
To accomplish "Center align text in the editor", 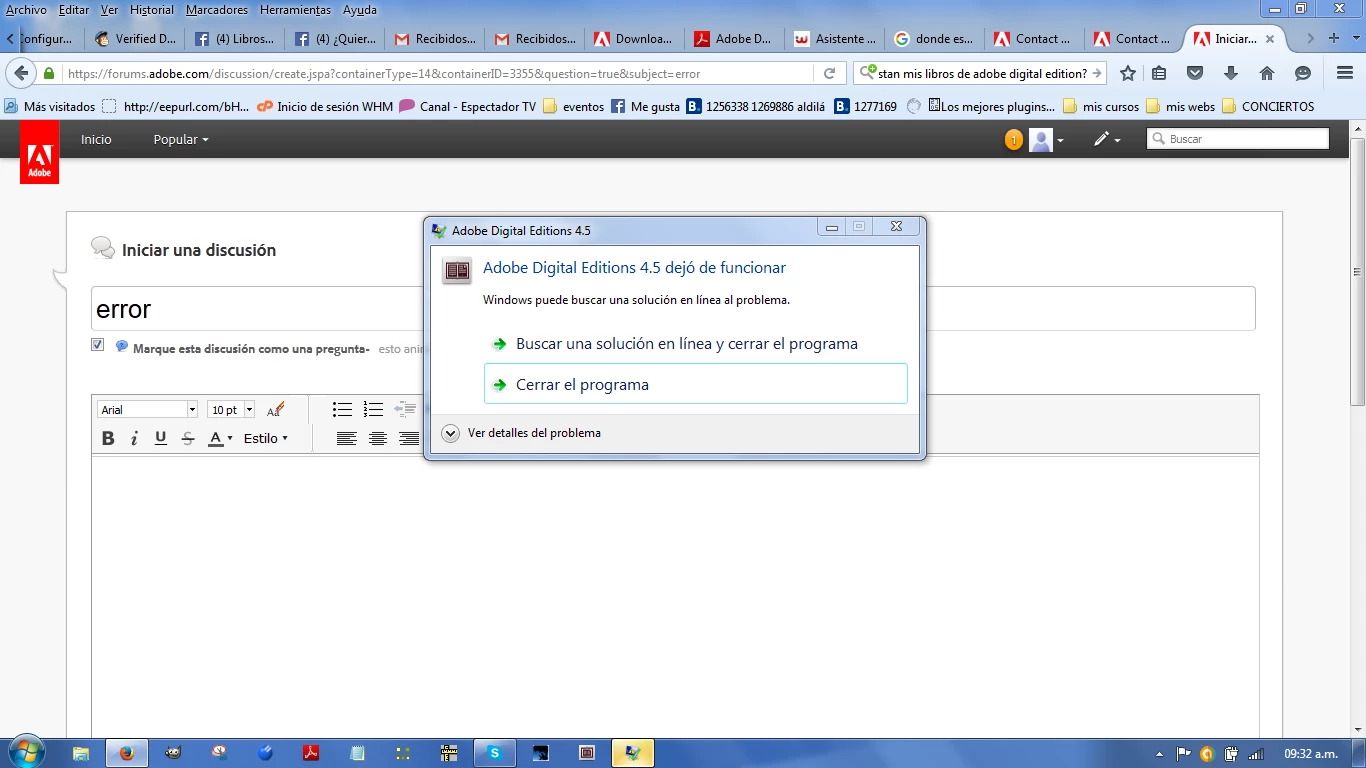I will click(x=377, y=438).
